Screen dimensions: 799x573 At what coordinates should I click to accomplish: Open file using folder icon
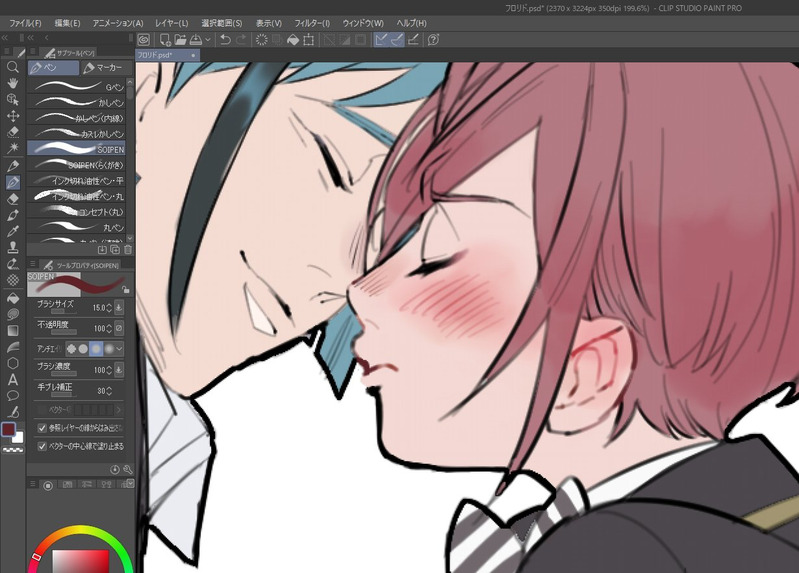180,39
